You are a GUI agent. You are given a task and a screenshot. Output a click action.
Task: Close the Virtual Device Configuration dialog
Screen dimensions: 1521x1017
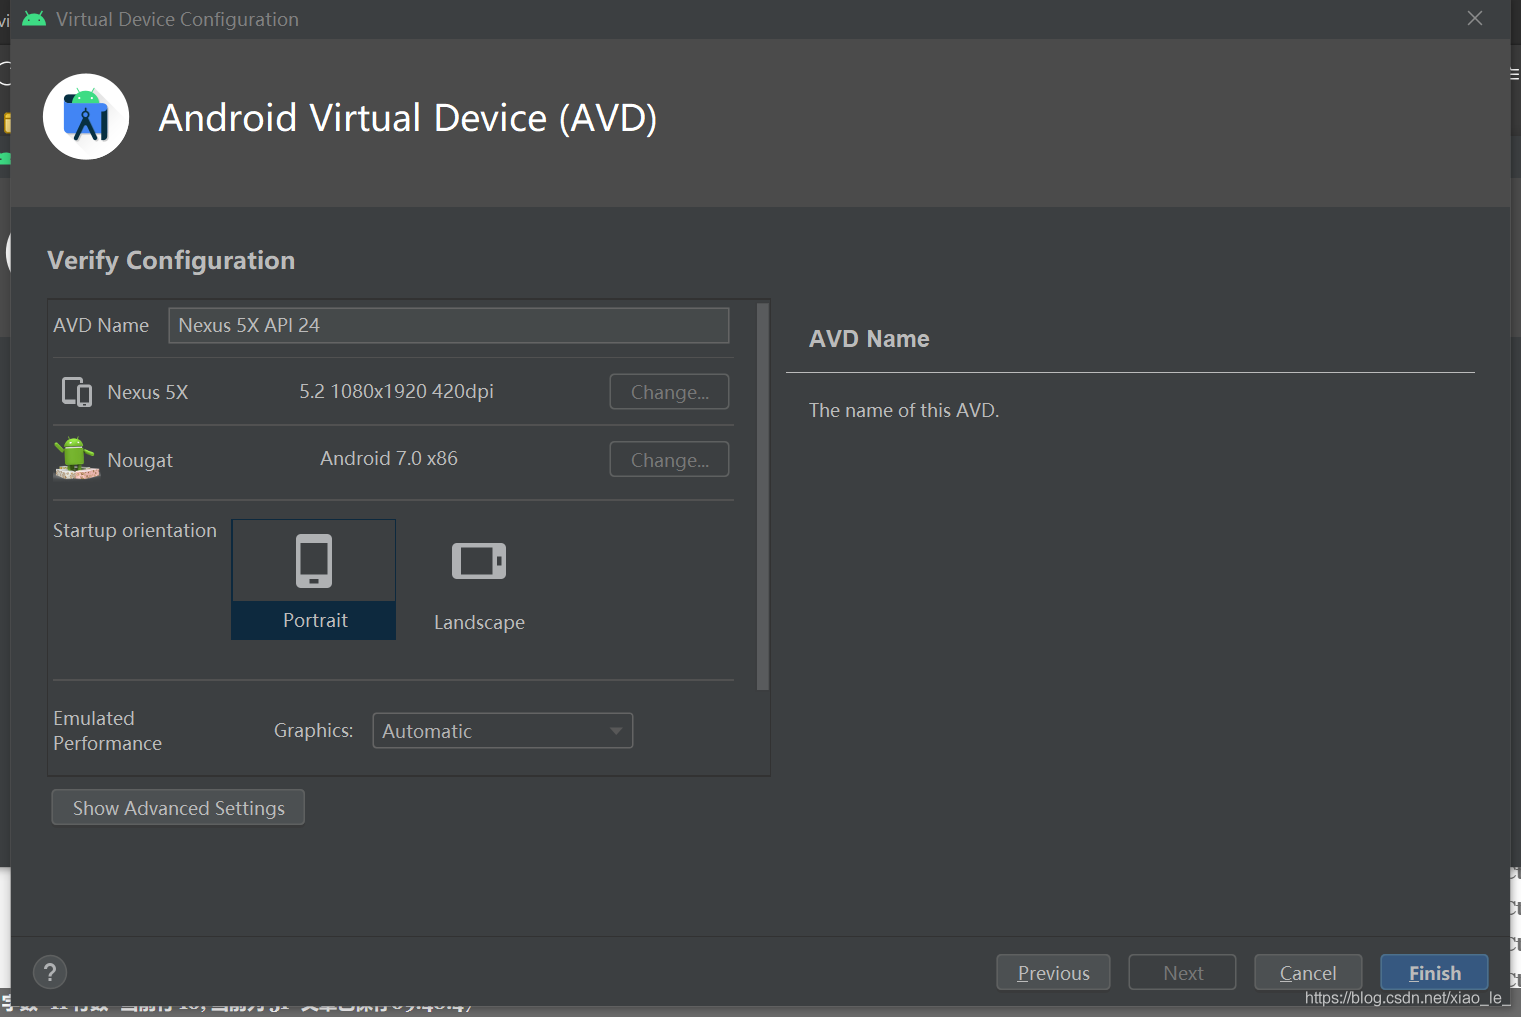[1475, 18]
